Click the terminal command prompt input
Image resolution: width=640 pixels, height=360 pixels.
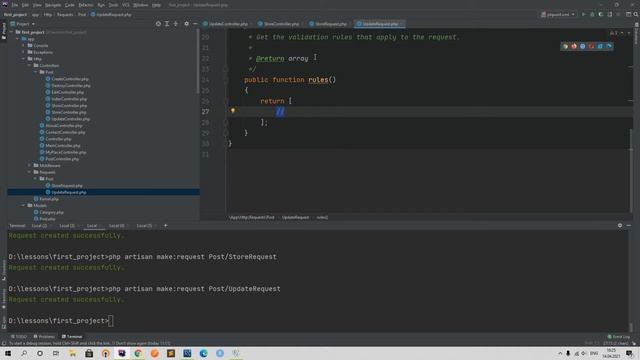(x=111, y=321)
